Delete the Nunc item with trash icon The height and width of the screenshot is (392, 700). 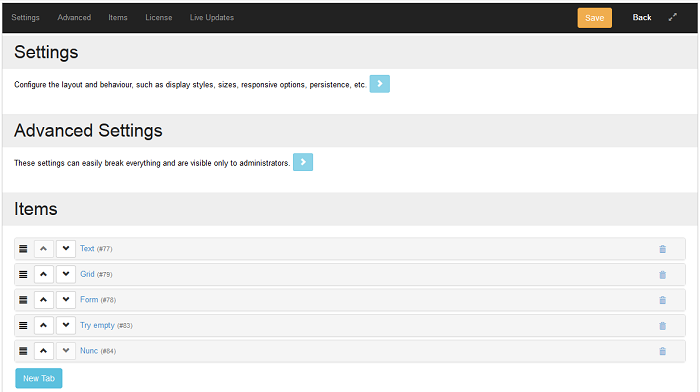[x=662, y=351]
